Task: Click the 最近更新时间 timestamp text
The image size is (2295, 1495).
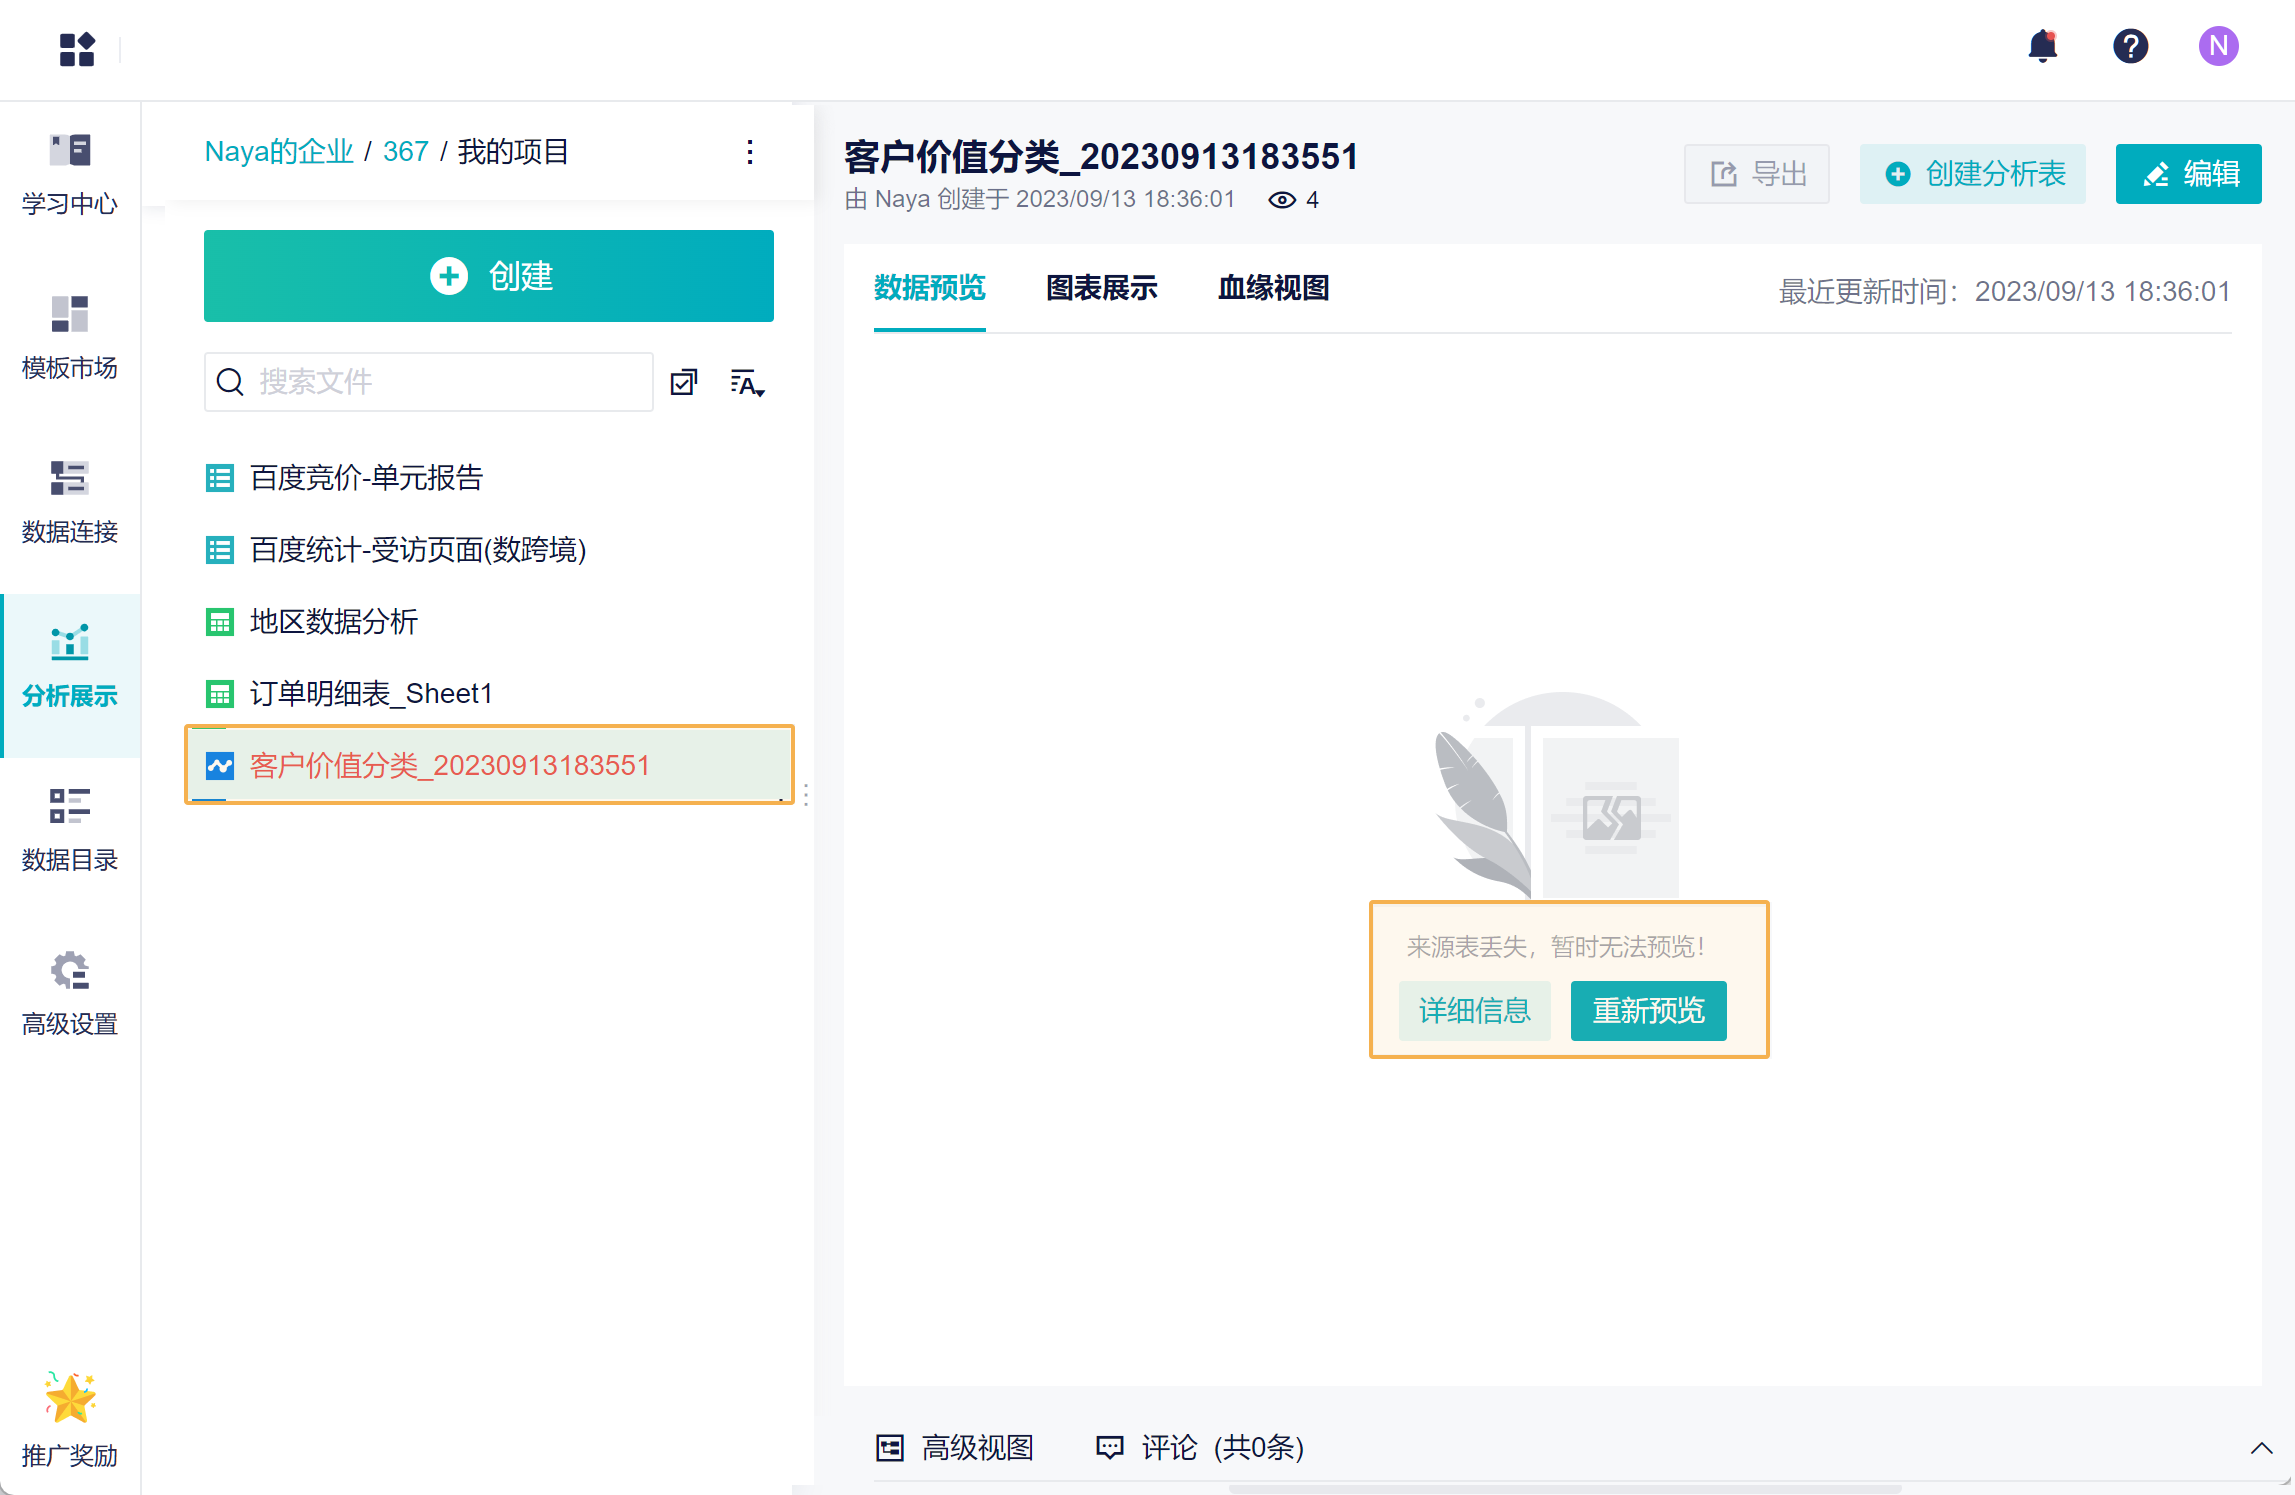Action: 2004,292
